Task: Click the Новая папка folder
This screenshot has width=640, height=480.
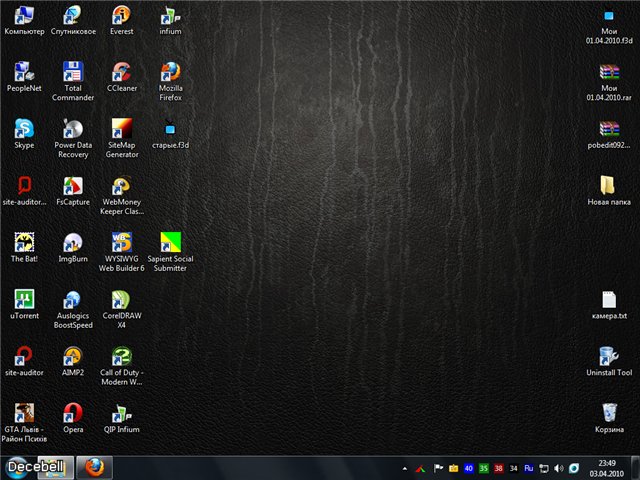Action: point(609,191)
